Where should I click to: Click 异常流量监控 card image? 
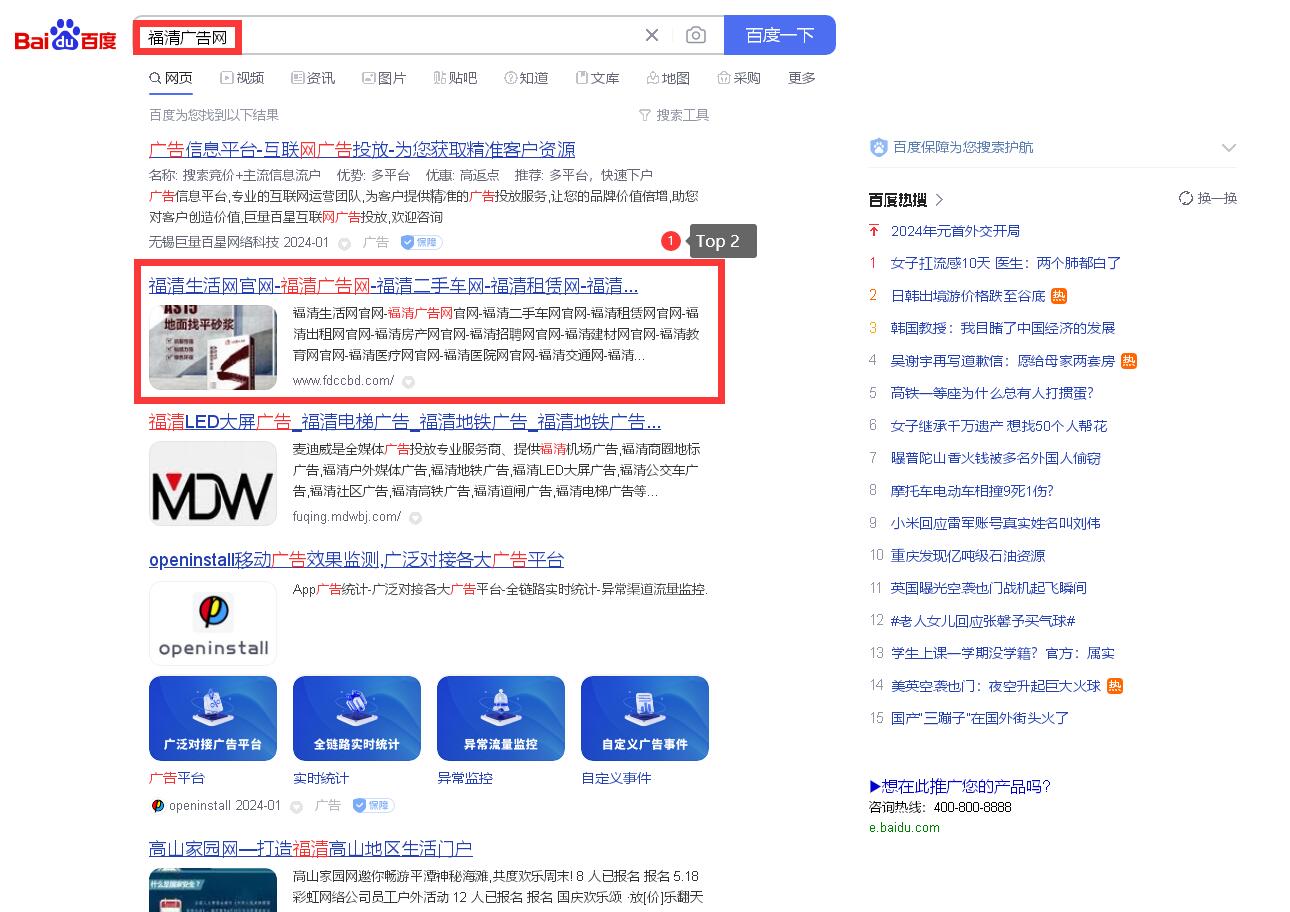(501, 718)
